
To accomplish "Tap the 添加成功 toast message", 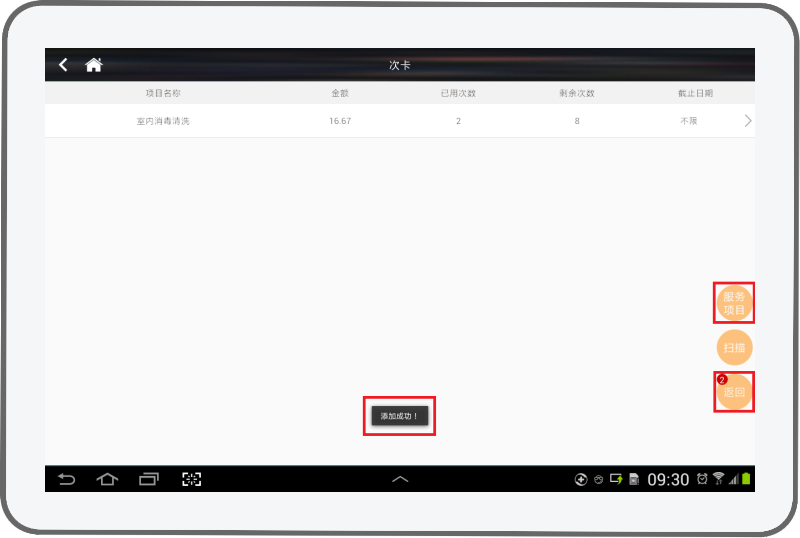I will pos(399,415).
